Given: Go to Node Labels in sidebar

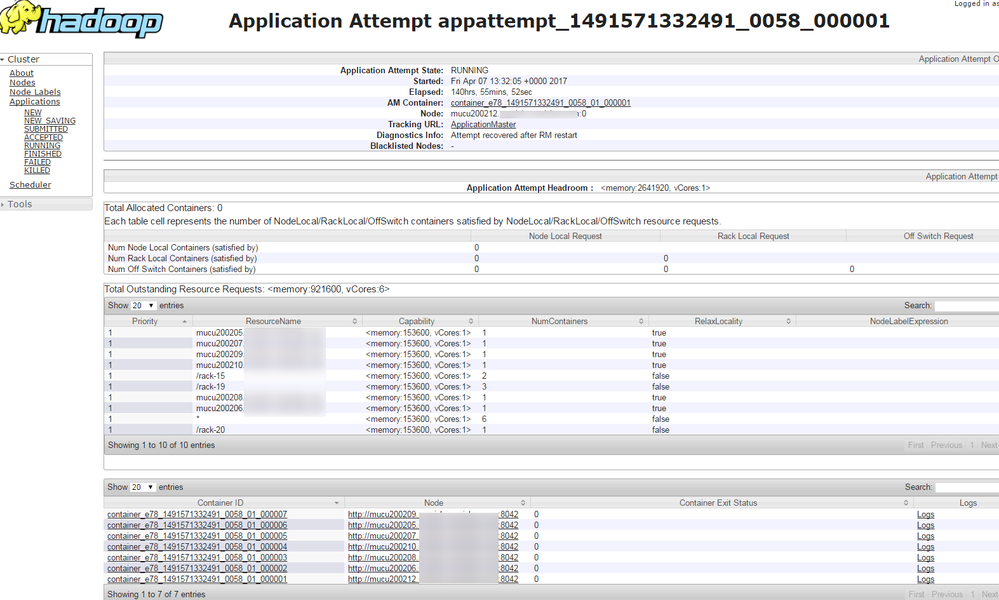Looking at the screenshot, I should [35, 92].
